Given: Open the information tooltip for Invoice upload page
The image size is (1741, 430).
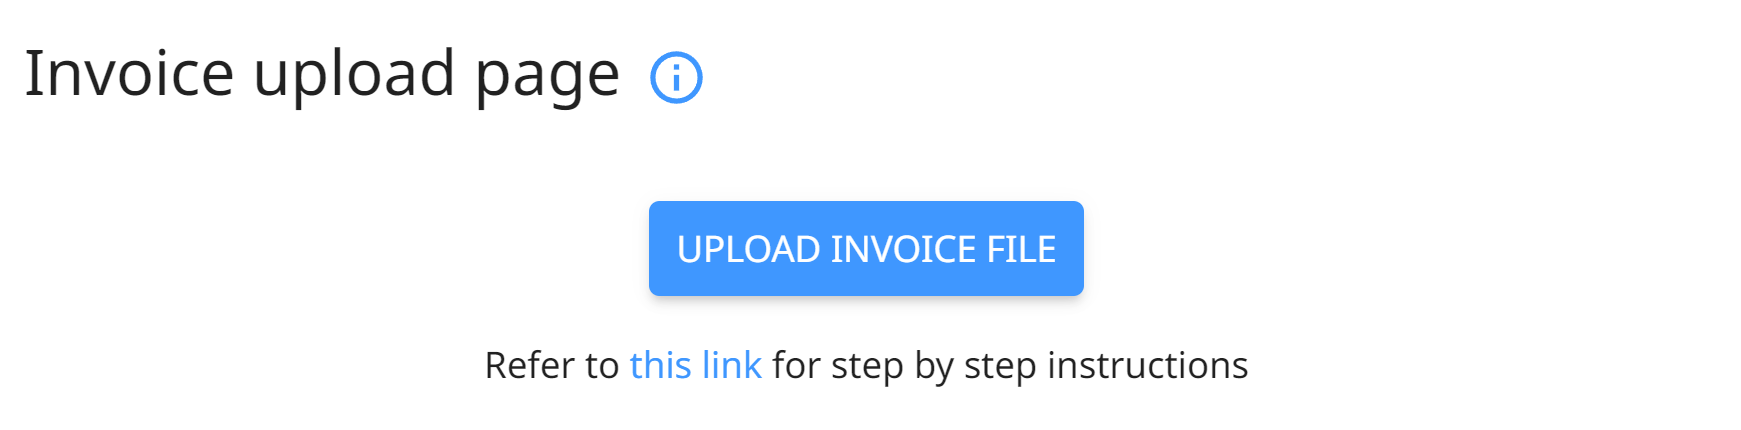Looking at the screenshot, I should click(677, 78).
